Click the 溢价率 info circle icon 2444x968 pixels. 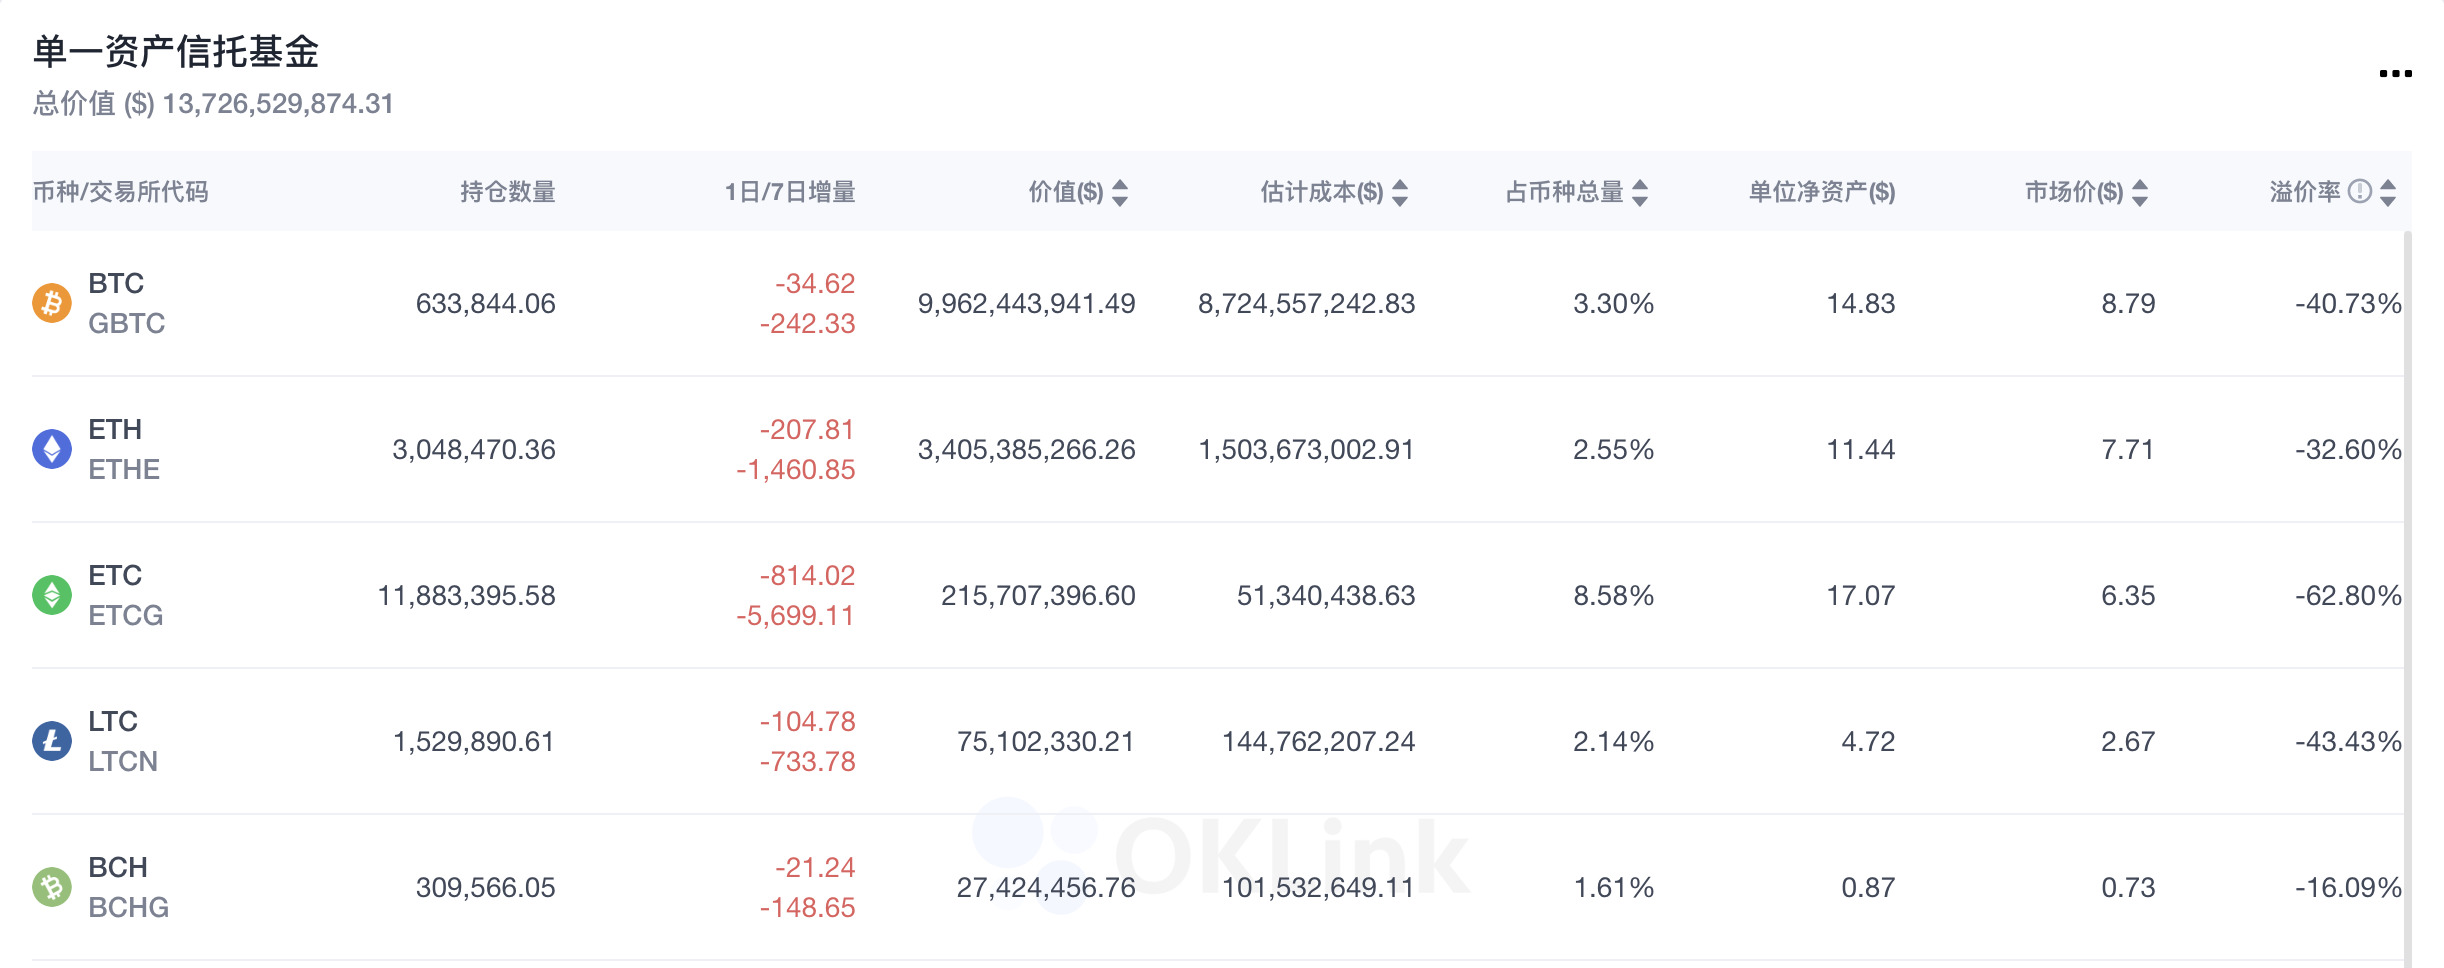(2360, 191)
